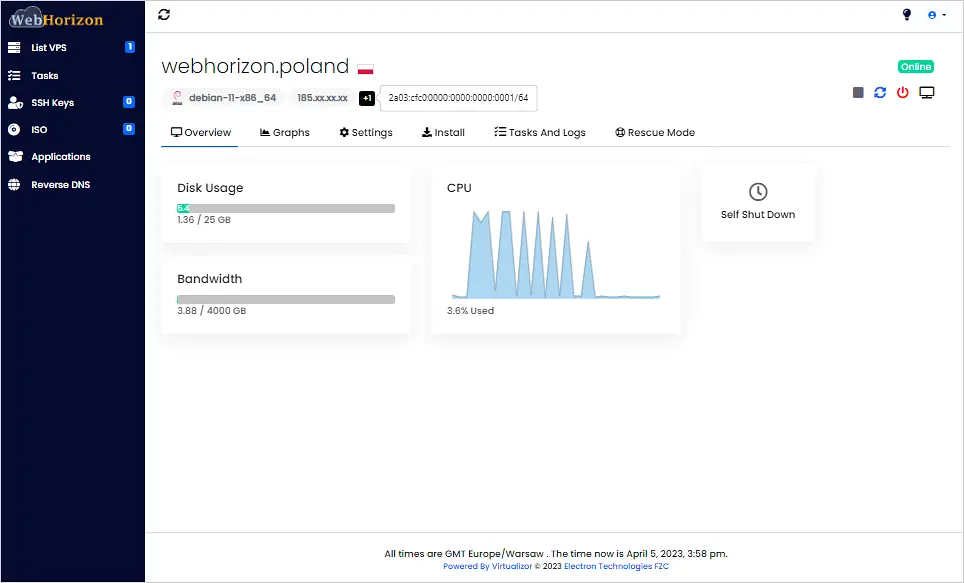
Task: Switch to the Install tab
Action: coord(443,132)
